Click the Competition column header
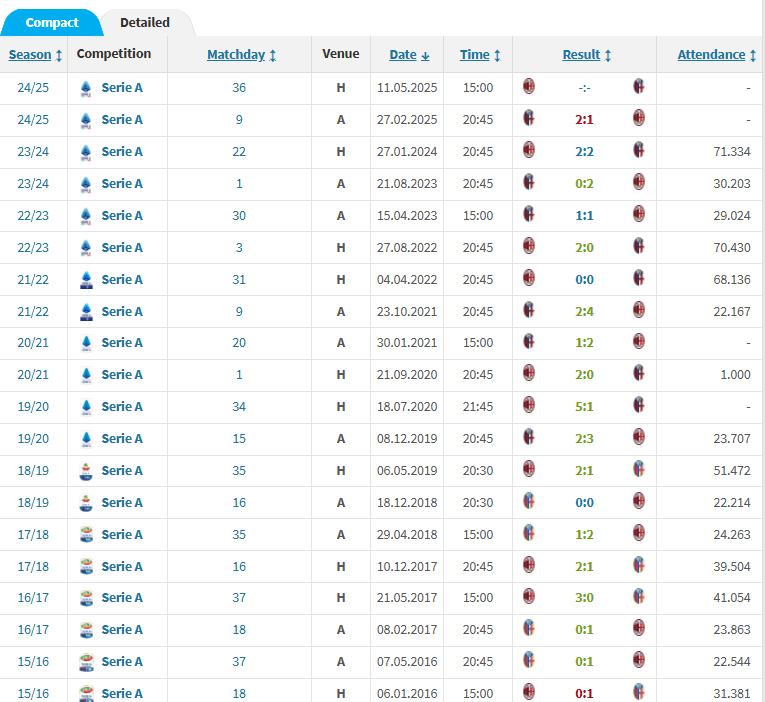The image size is (765, 702). (x=114, y=54)
